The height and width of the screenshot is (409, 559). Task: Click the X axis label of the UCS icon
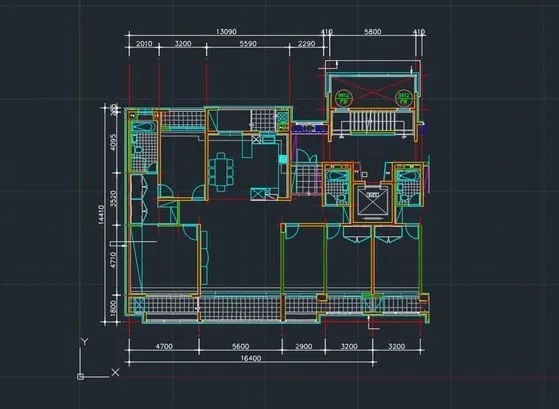tap(116, 372)
